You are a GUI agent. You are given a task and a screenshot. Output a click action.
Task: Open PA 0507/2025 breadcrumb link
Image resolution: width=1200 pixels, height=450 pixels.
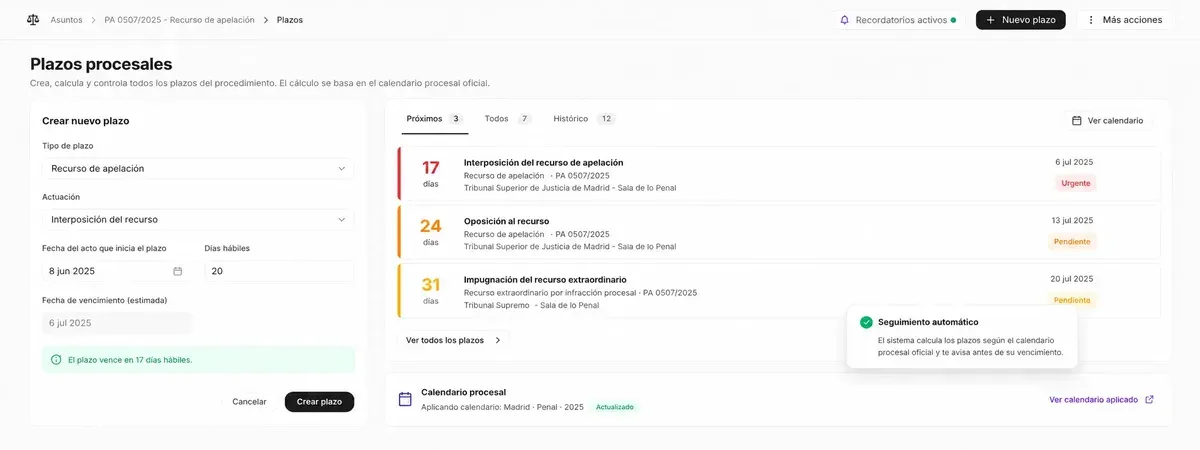click(x=179, y=20)
